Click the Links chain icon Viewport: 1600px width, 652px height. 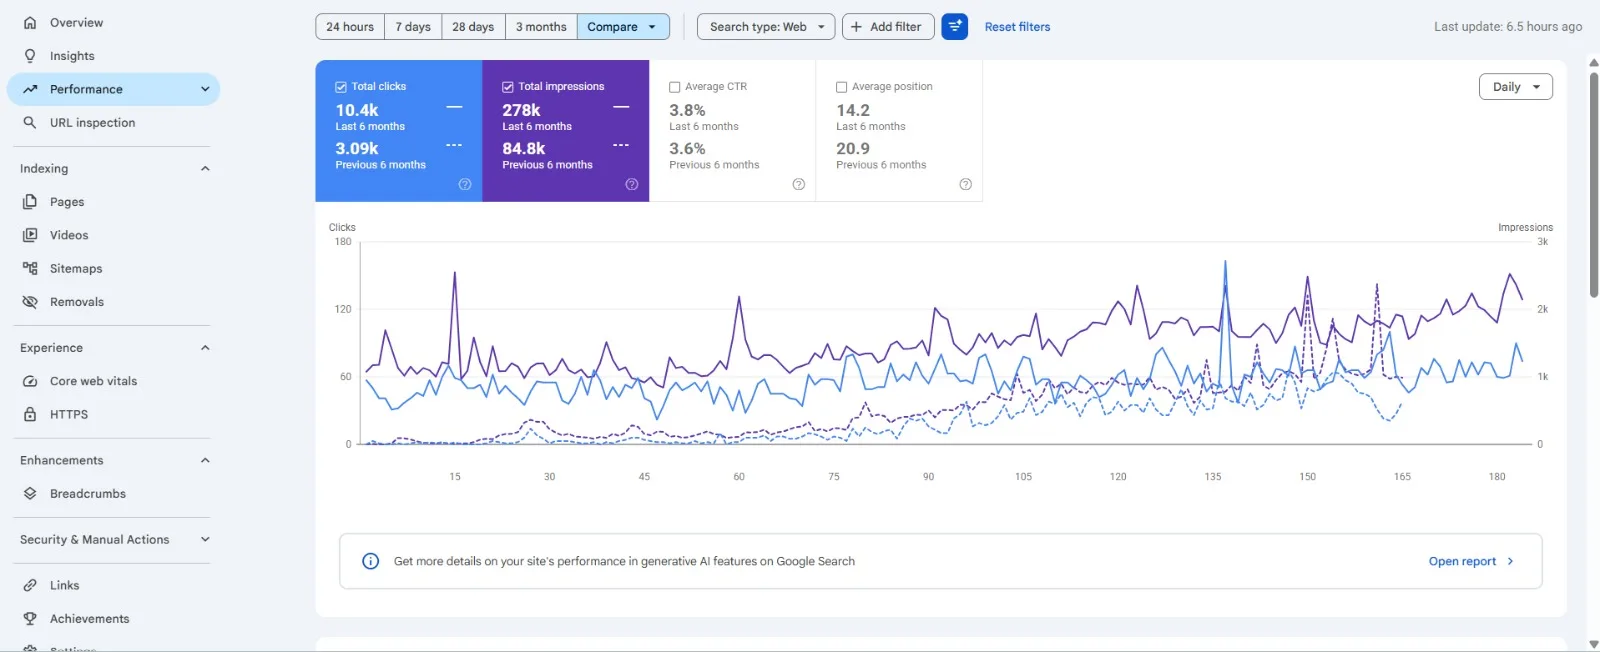click(30, 585)
